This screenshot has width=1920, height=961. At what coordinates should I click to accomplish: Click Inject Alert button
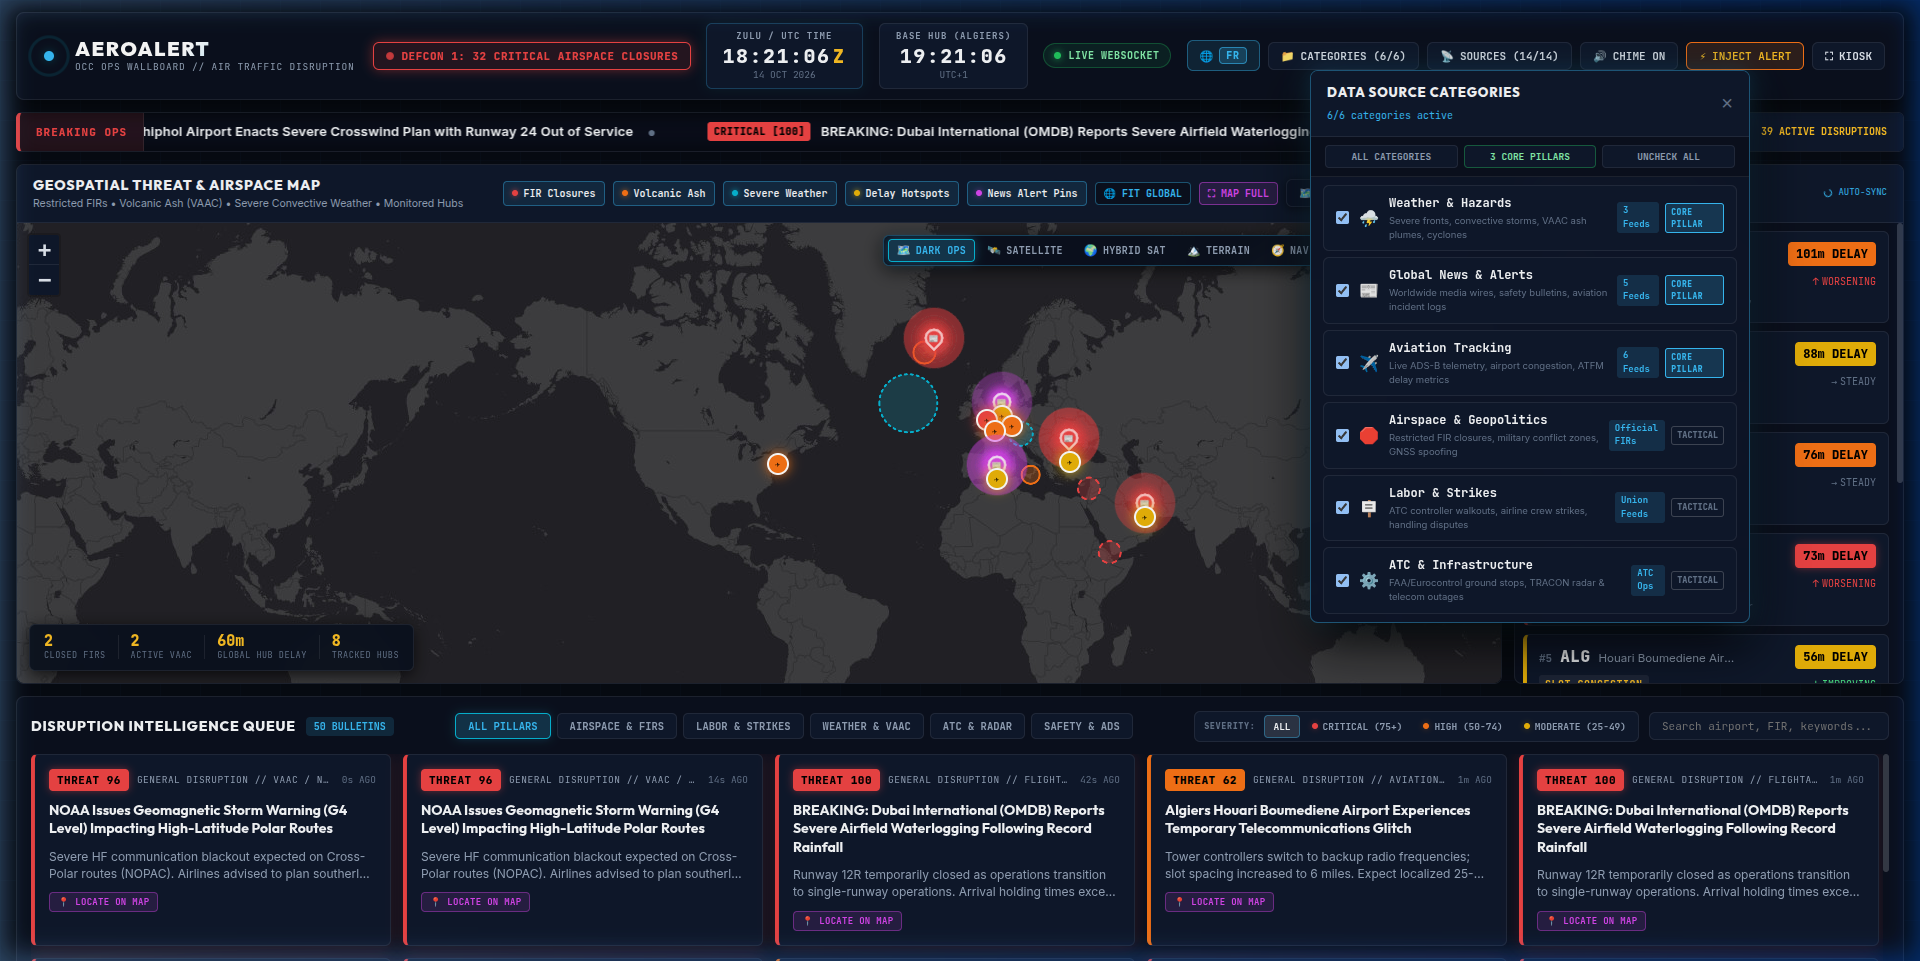click(x=1745, y=56)
